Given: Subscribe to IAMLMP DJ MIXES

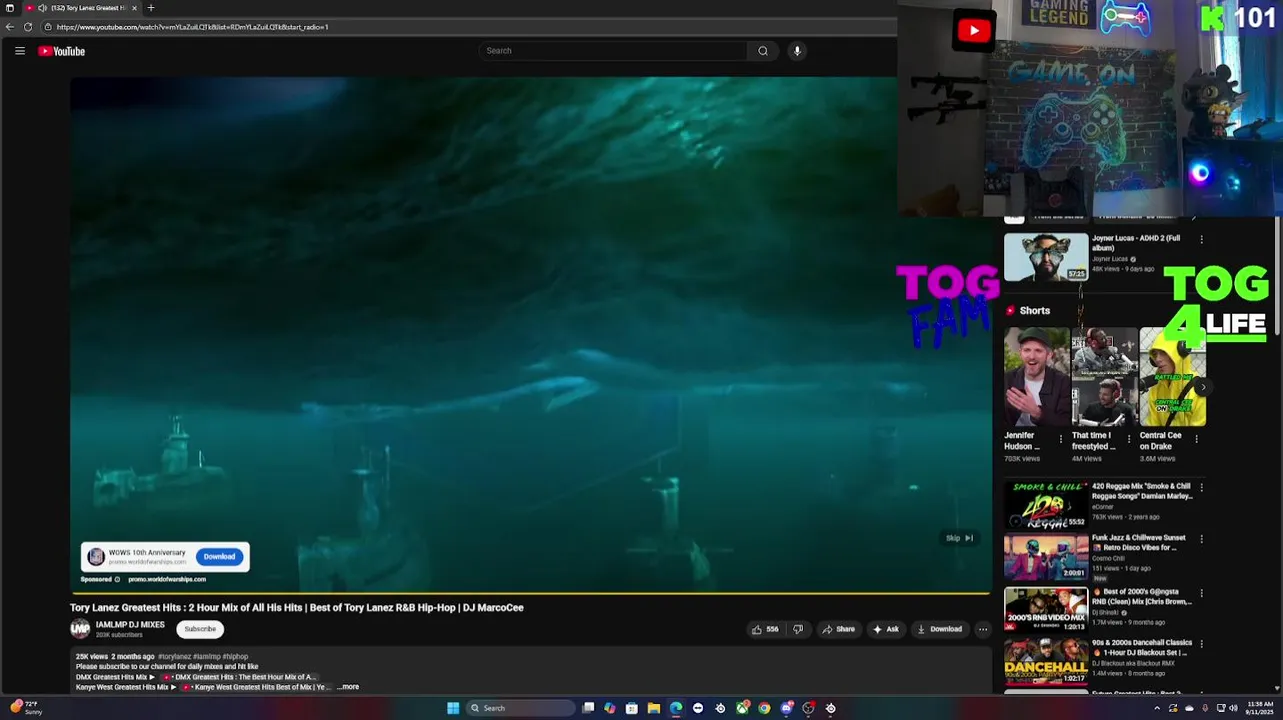Looking at the screenshot, I should pos(200,629).
